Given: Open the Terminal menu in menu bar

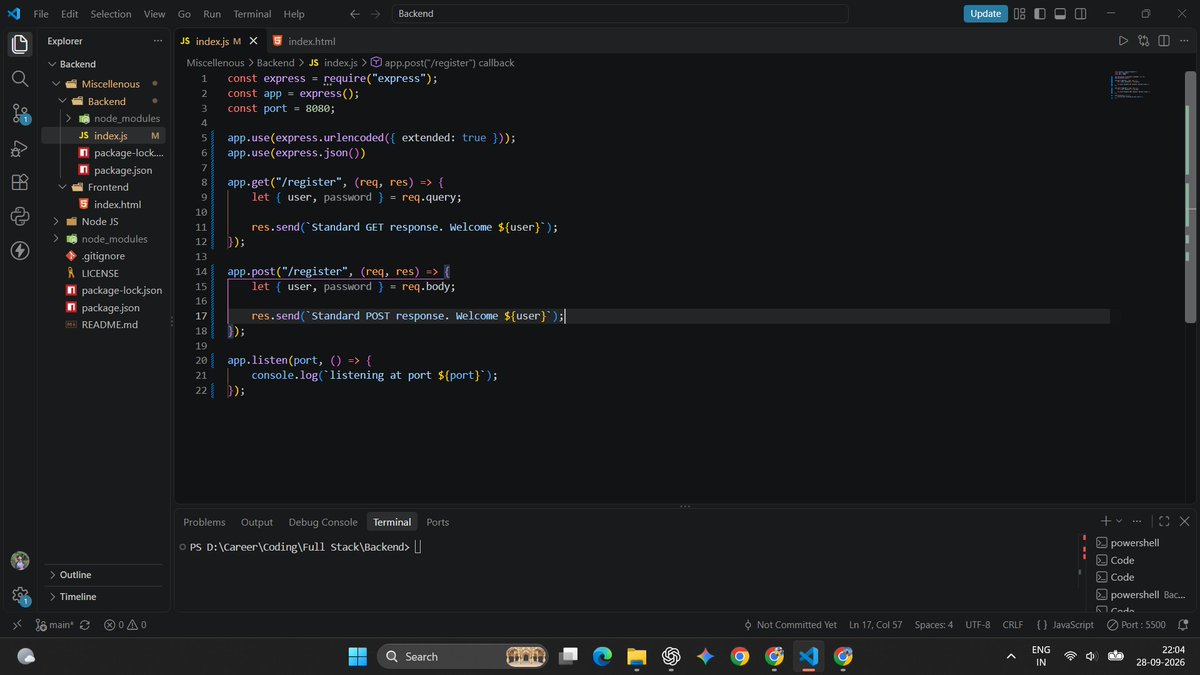Looking at the screenshot, I should [252, 14].
